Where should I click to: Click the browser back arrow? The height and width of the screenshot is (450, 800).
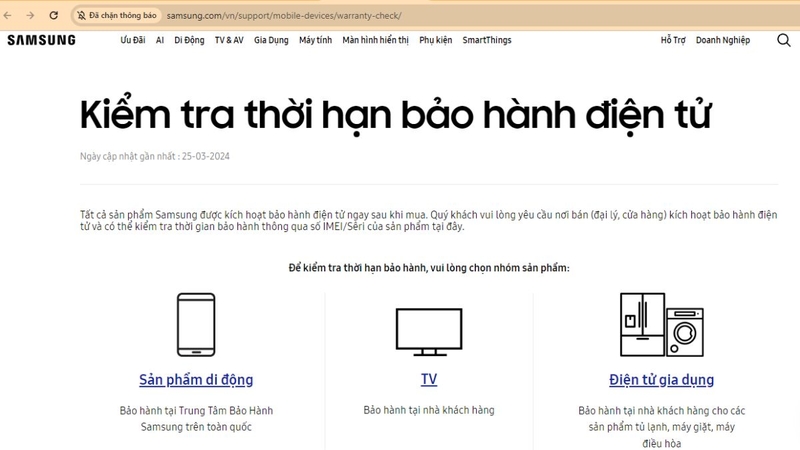[8, 15]
